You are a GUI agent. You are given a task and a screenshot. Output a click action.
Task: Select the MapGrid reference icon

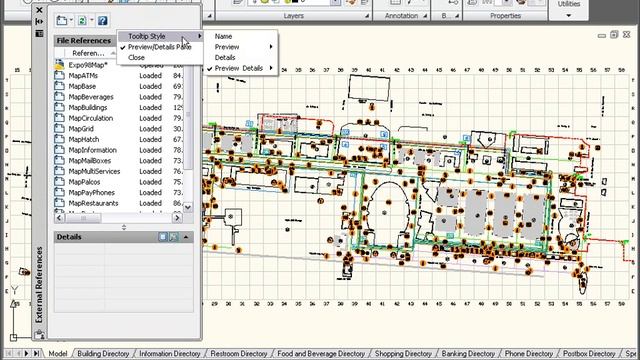60,129
